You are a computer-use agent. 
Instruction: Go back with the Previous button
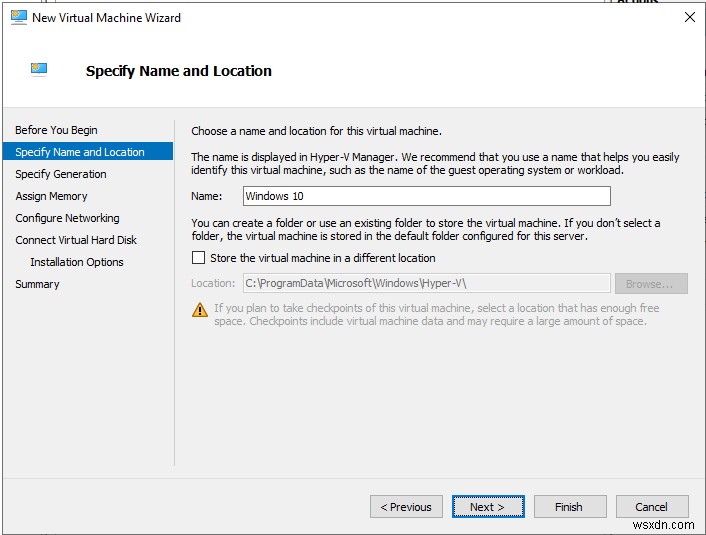406,507
